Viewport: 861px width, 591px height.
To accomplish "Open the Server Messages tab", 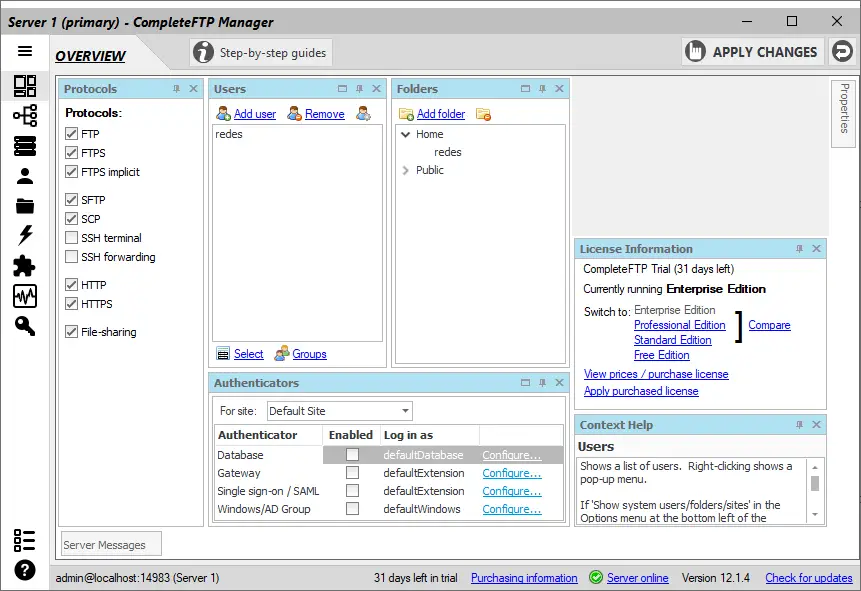I will tap(111, 544).
